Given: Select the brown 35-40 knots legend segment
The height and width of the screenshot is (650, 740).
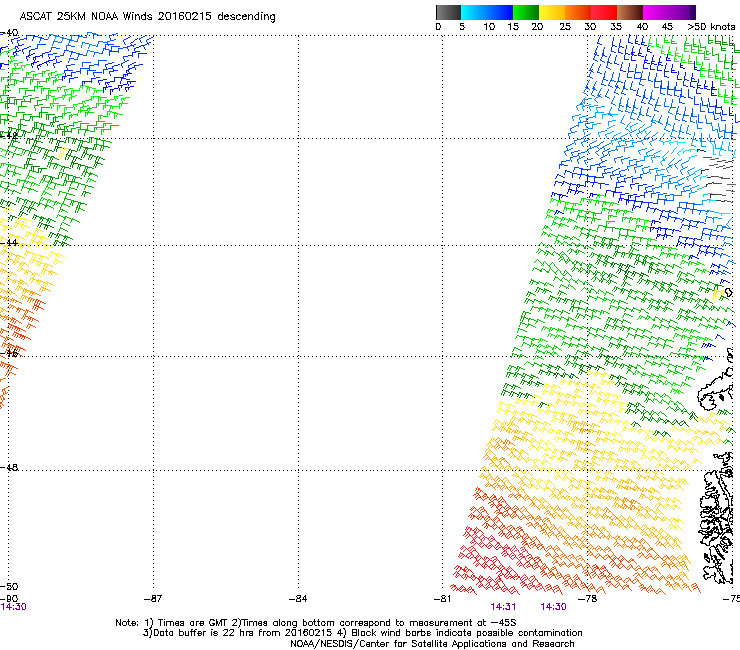Looking at the screenshot, I should [x=630, y=12].
